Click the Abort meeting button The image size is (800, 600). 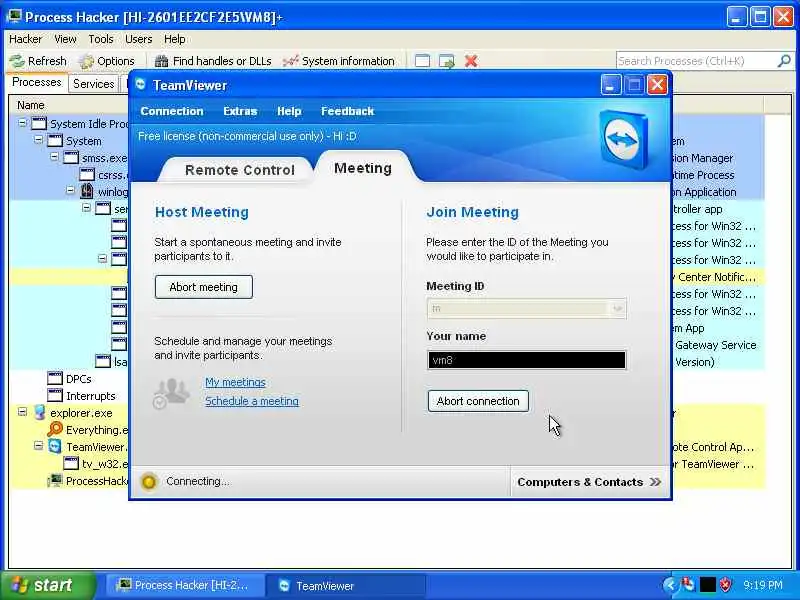(204, 287)
